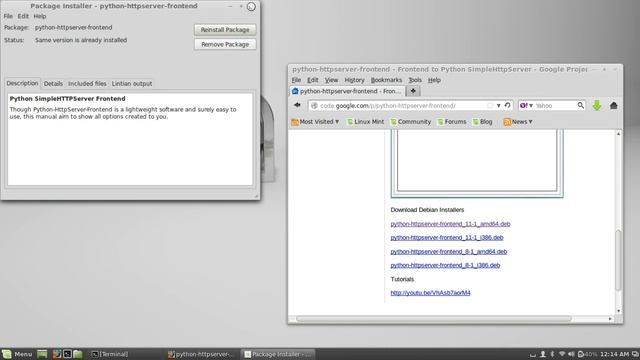Open the File menu in Package Installer

coord(8,16)
